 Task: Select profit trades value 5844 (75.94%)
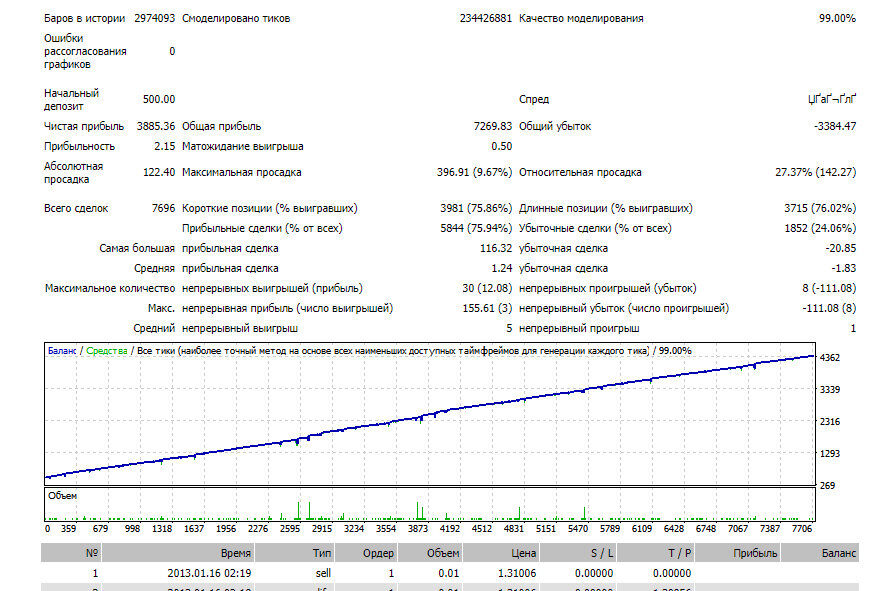476,229
